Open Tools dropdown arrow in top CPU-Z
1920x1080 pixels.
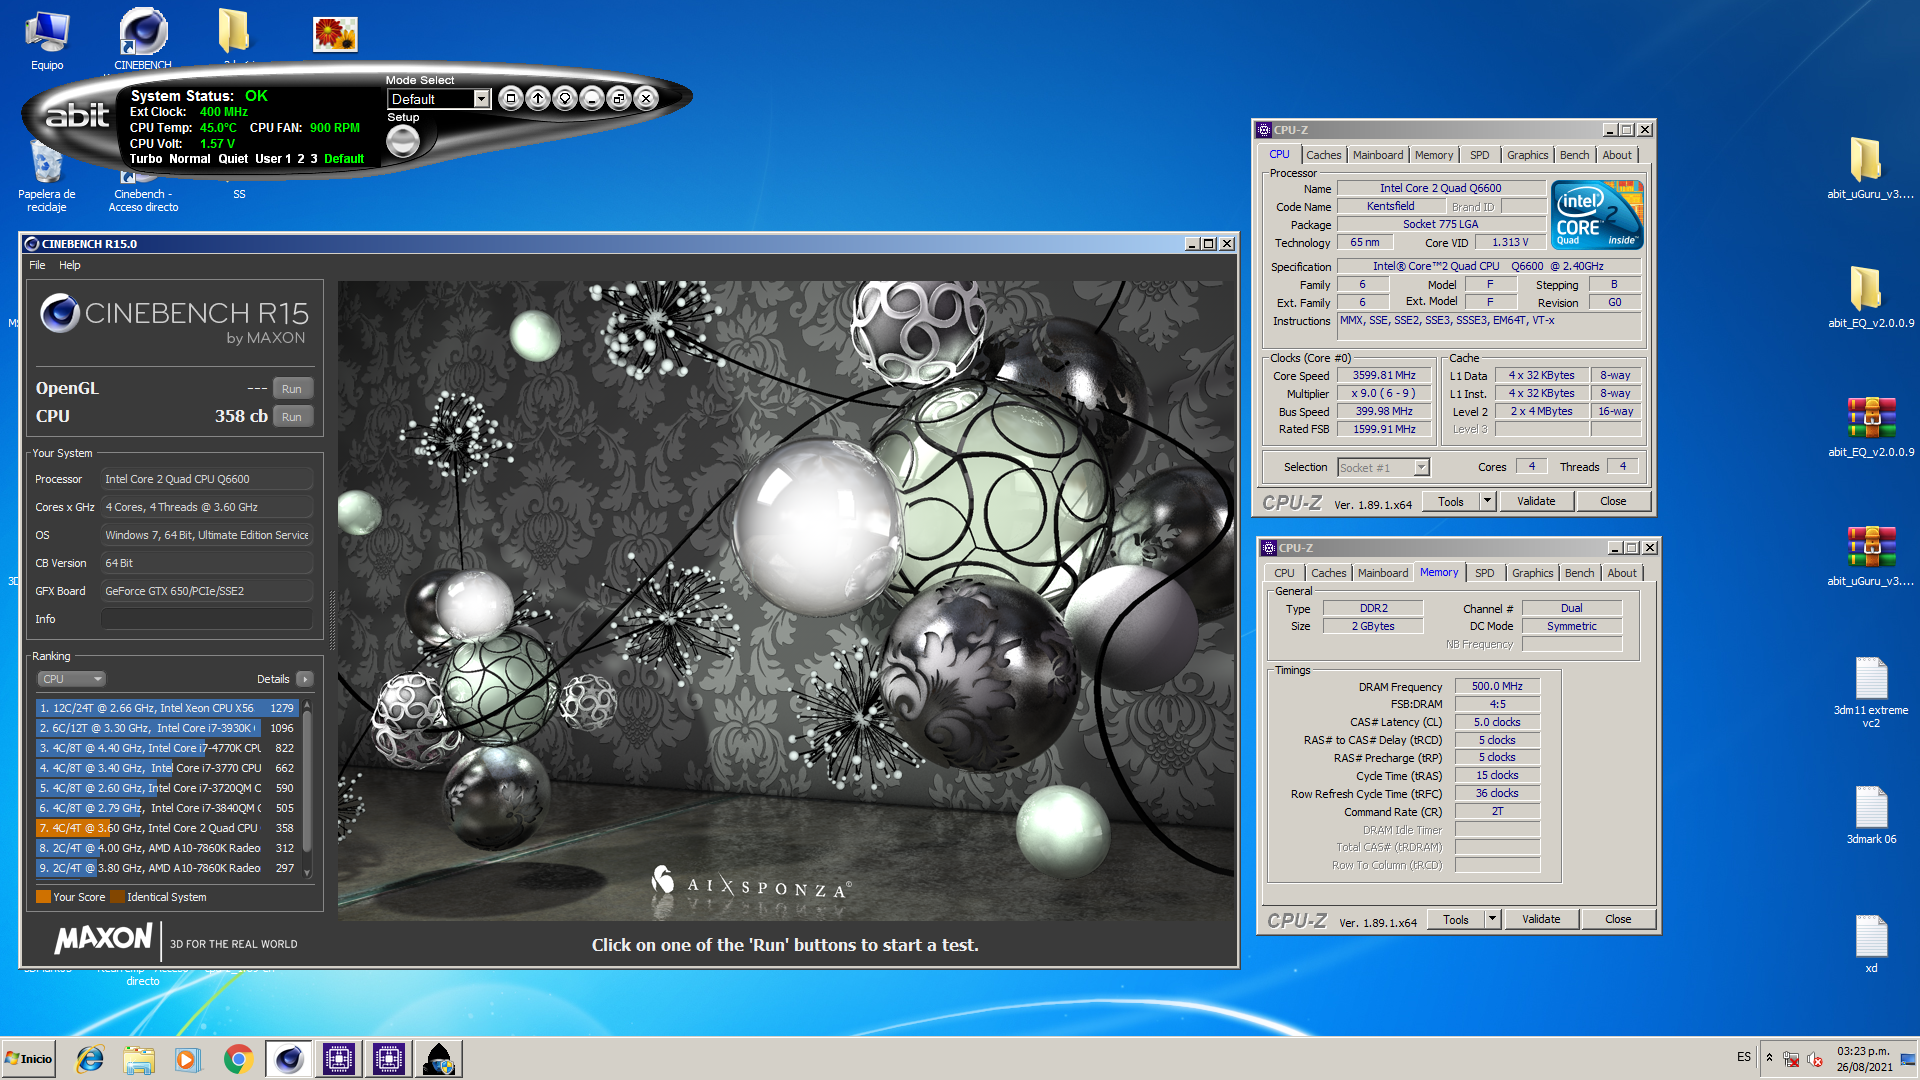point(1487,502)
